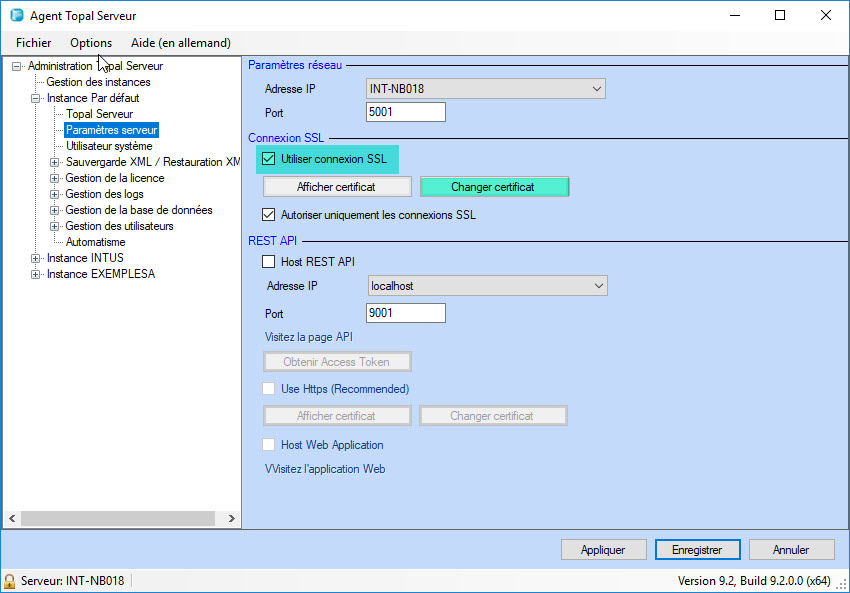The width and height of the screenshot is (850, 593).
Task: Collapse the Instance Par défaut node
Action: point(36,98)
